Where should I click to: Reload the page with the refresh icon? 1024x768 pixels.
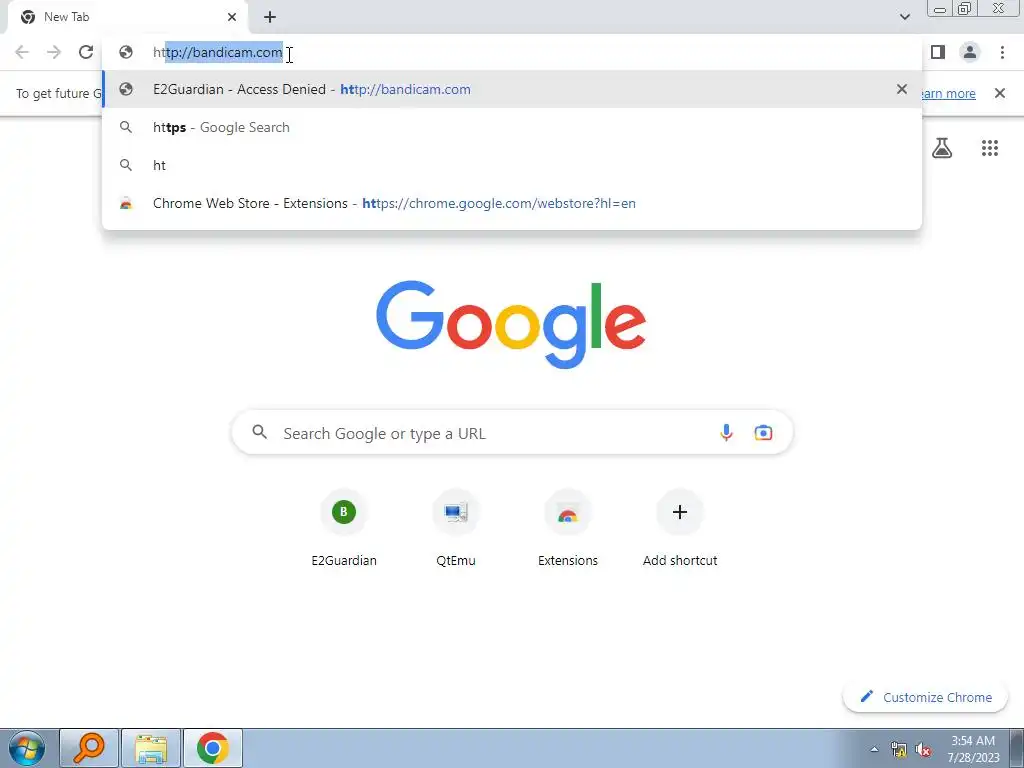[86, 52]
